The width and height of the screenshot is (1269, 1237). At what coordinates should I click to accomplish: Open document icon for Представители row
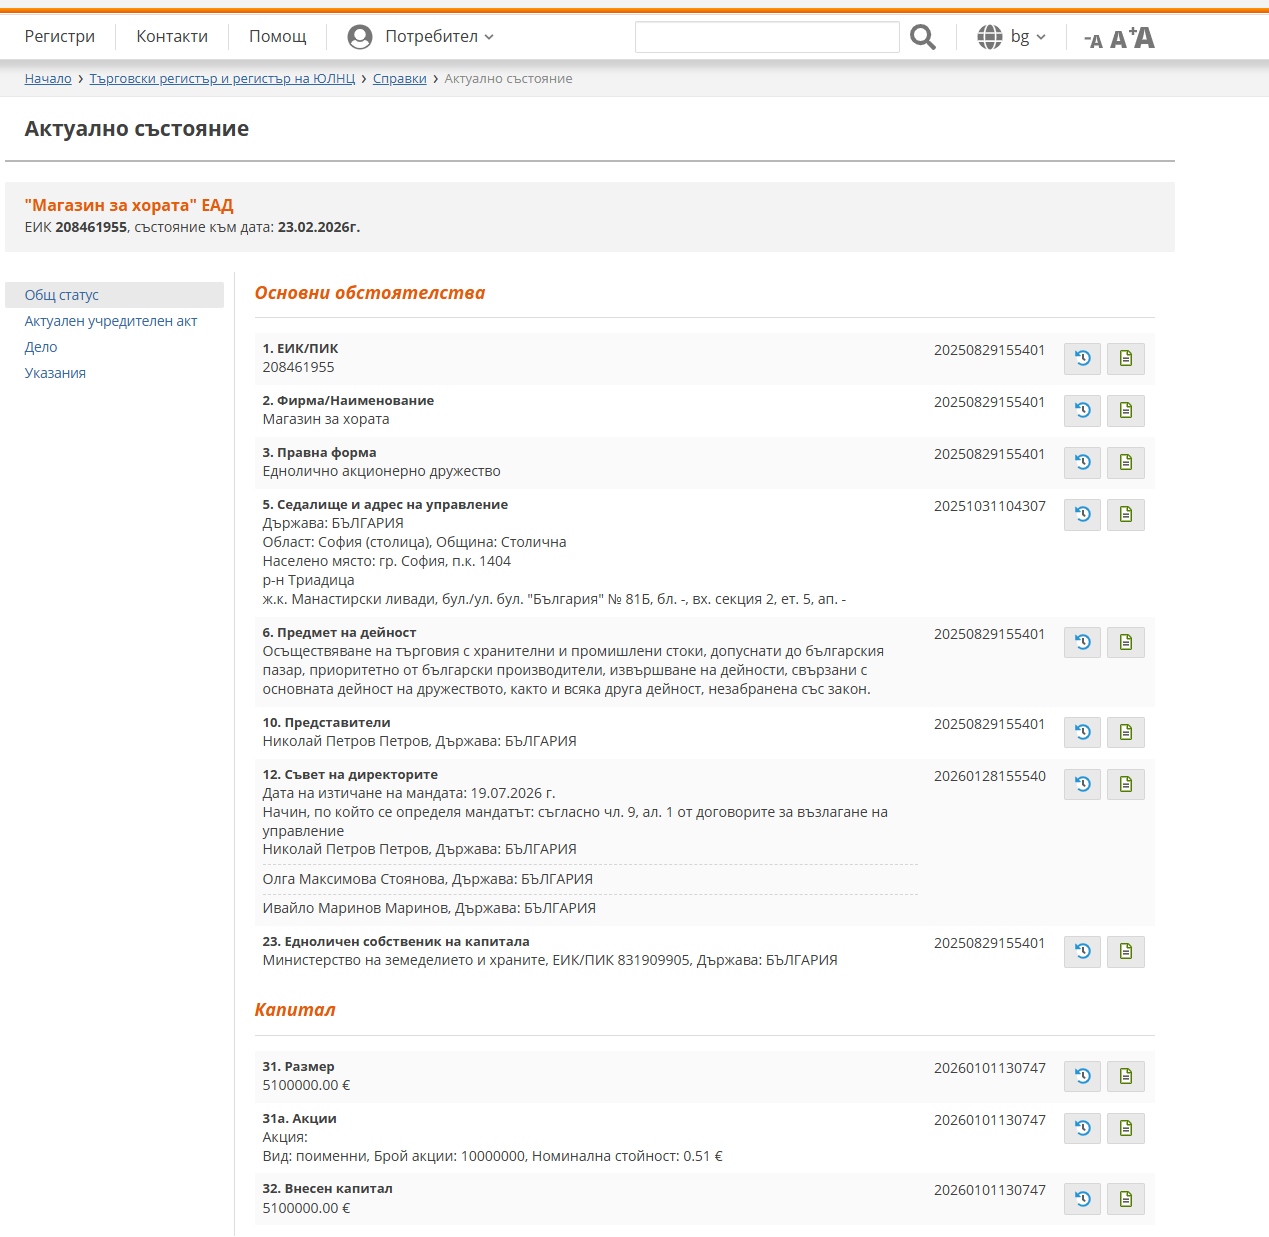coord(1126,733)
